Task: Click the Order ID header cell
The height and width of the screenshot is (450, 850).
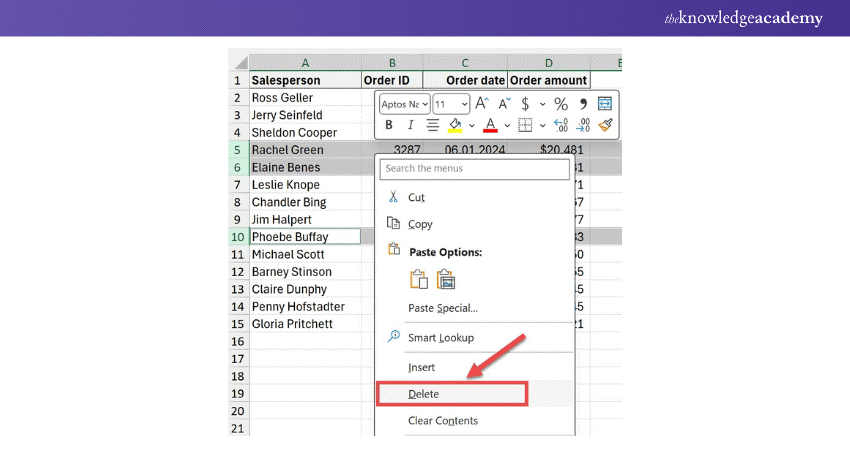Action: click(x=392, y=80)
